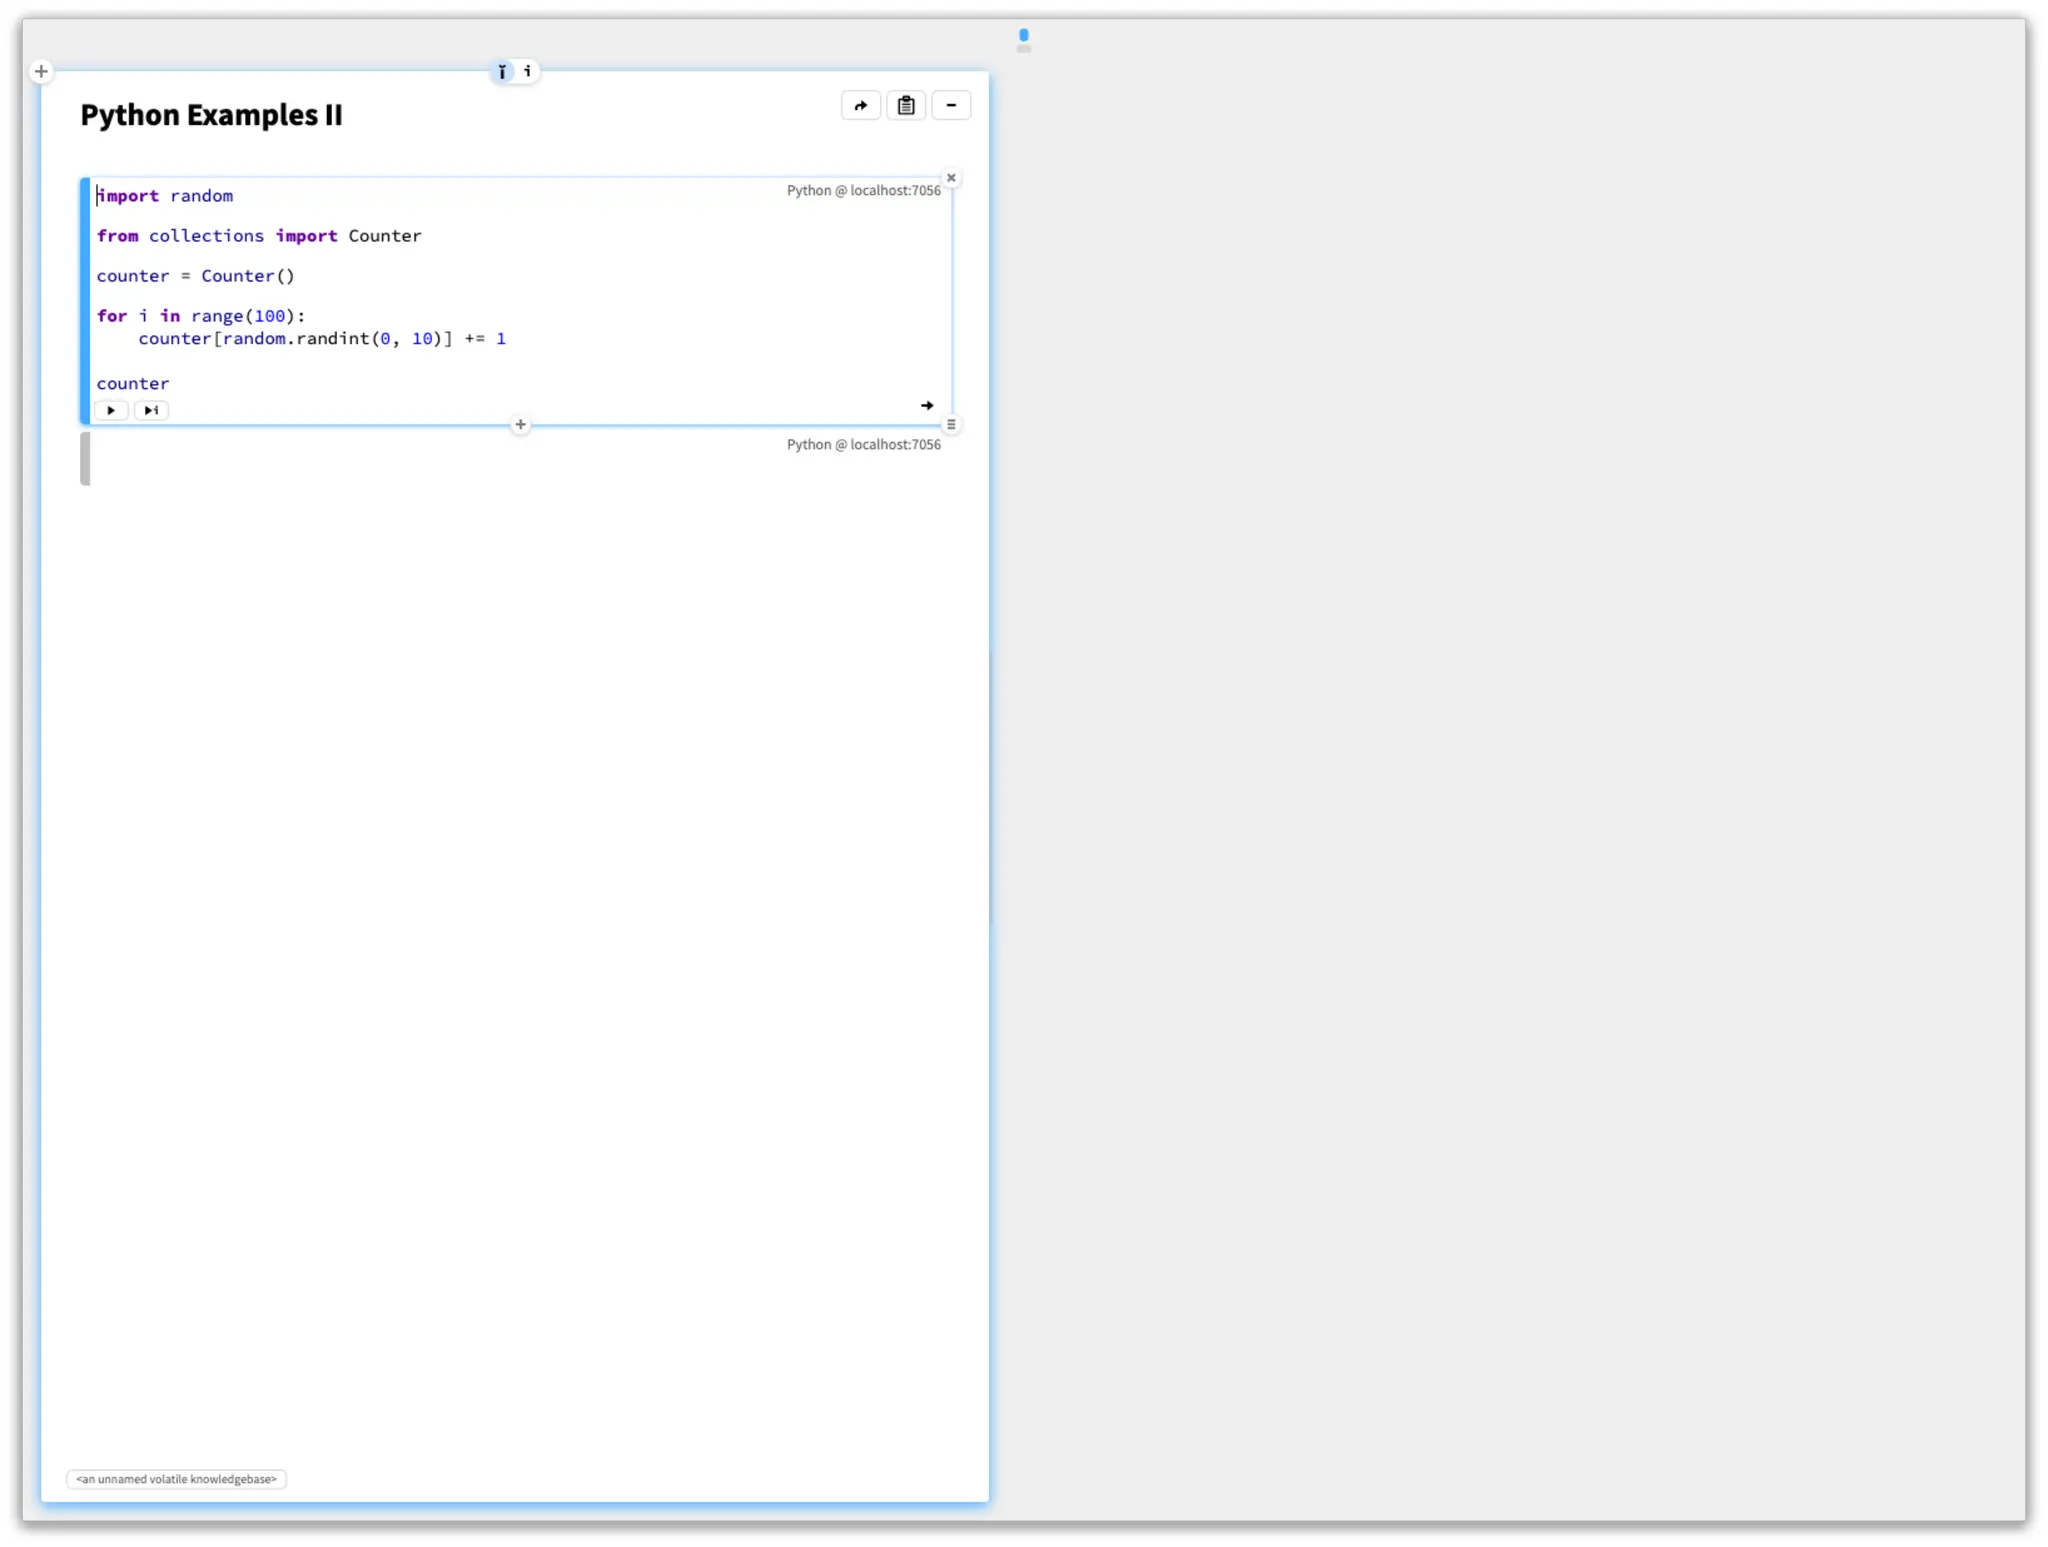Switch to the 'i' info view toggle
Screen dimensions: 2048x1547
(527, 72)
